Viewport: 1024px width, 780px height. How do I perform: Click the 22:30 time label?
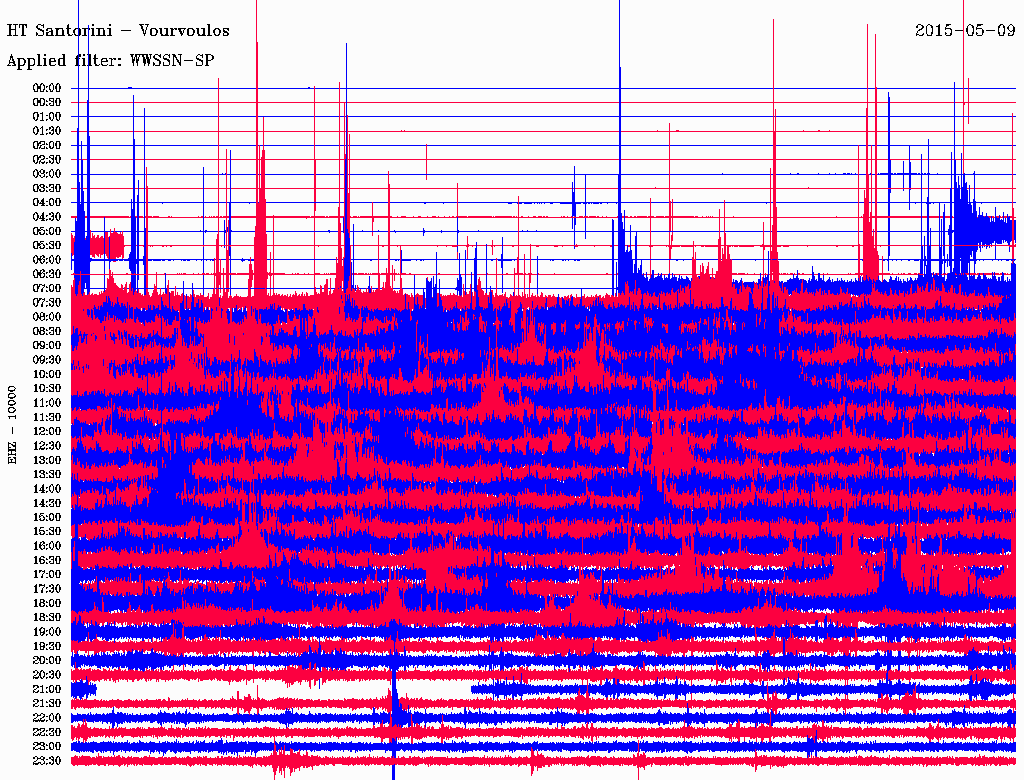click(47, 732)
